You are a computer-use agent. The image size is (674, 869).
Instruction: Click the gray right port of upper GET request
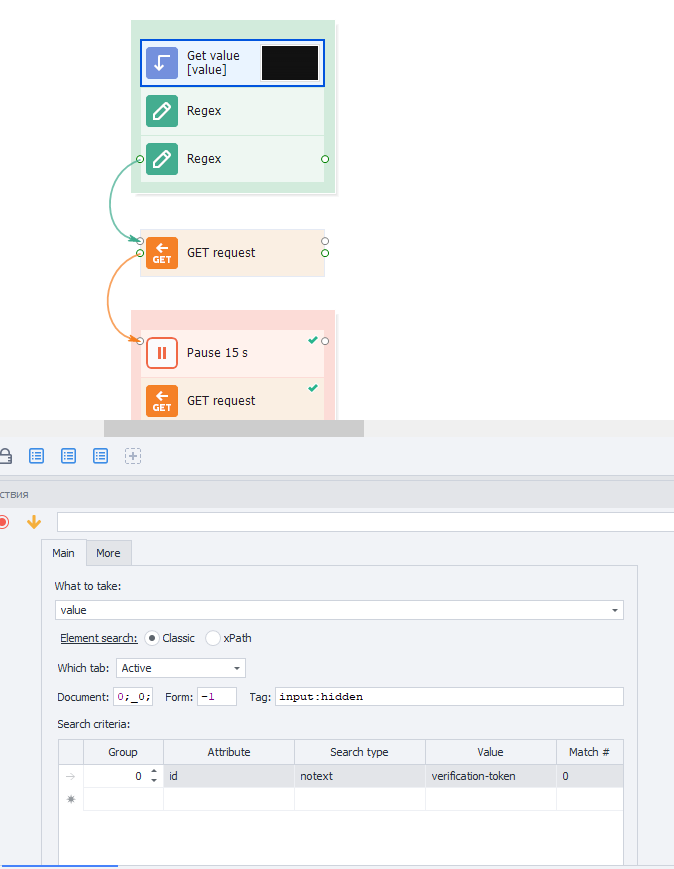click(x=325, y=241)
